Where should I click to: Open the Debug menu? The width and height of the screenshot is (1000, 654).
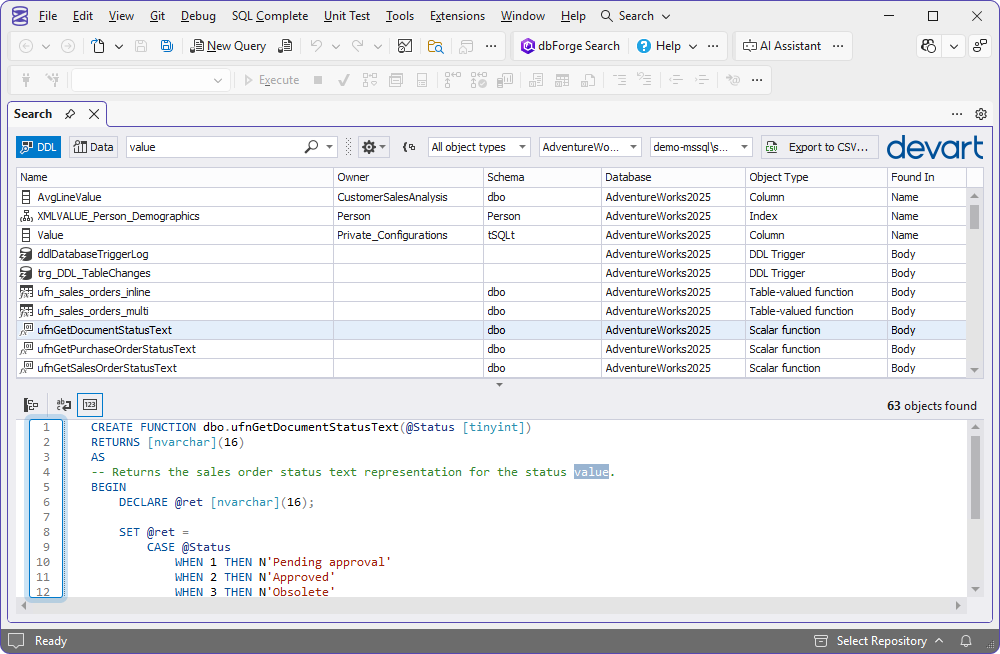pyautogui.click(x=198, y=16)
